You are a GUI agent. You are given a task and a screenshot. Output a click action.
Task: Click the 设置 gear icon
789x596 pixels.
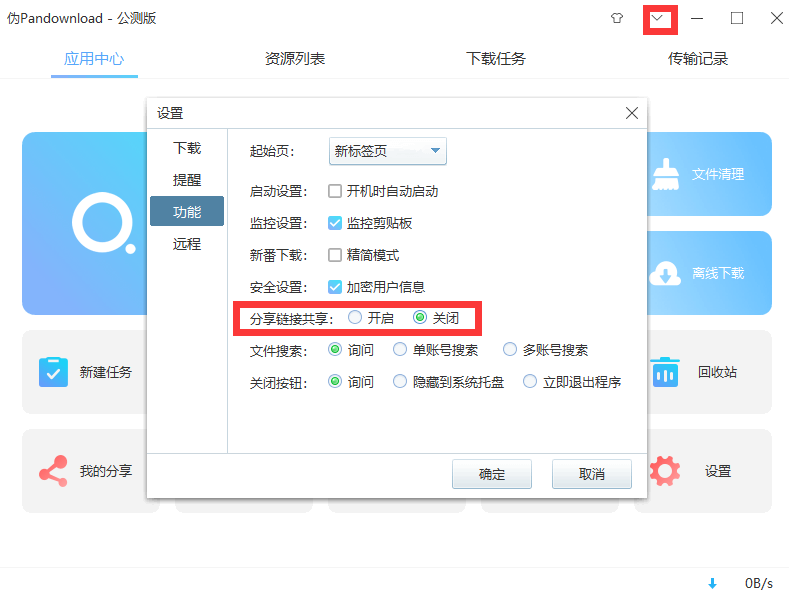click(665, 471)
